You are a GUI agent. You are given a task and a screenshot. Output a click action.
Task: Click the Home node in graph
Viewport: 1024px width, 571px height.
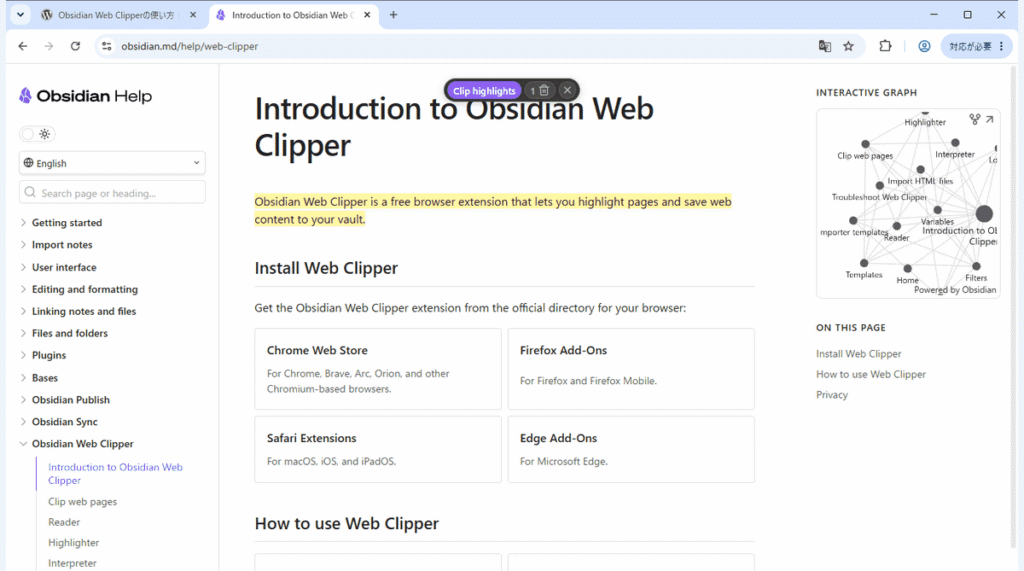coord(907,269)
